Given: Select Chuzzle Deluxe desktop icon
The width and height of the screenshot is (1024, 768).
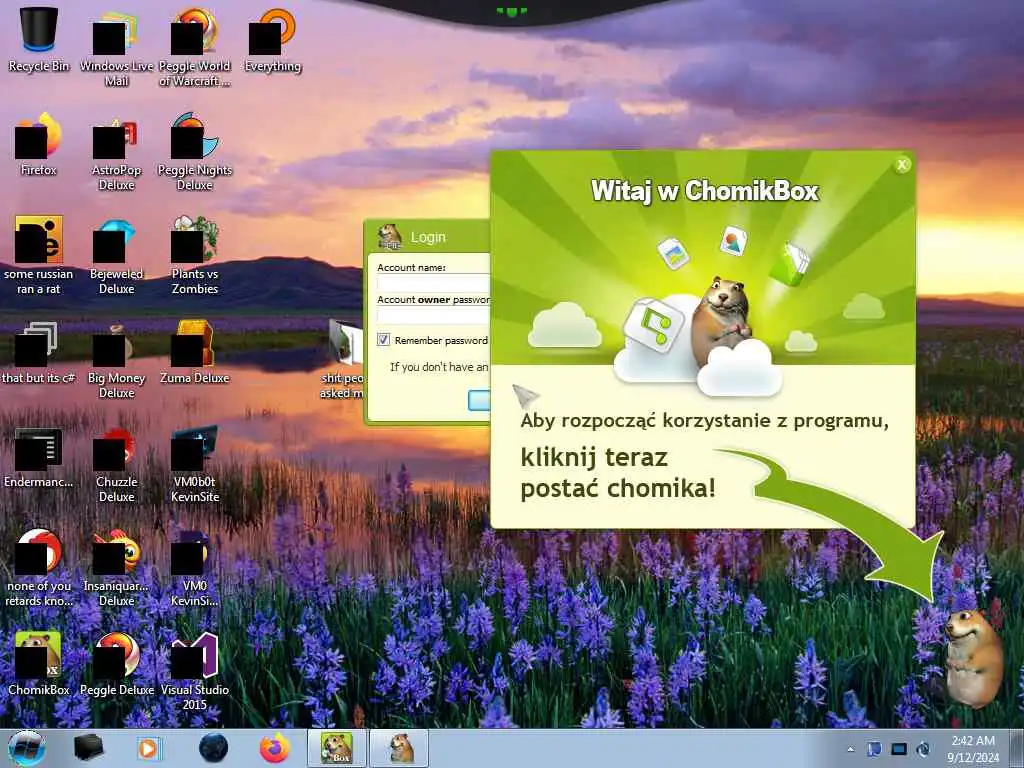Looking at the screenshot, I should tap(116, 464).
